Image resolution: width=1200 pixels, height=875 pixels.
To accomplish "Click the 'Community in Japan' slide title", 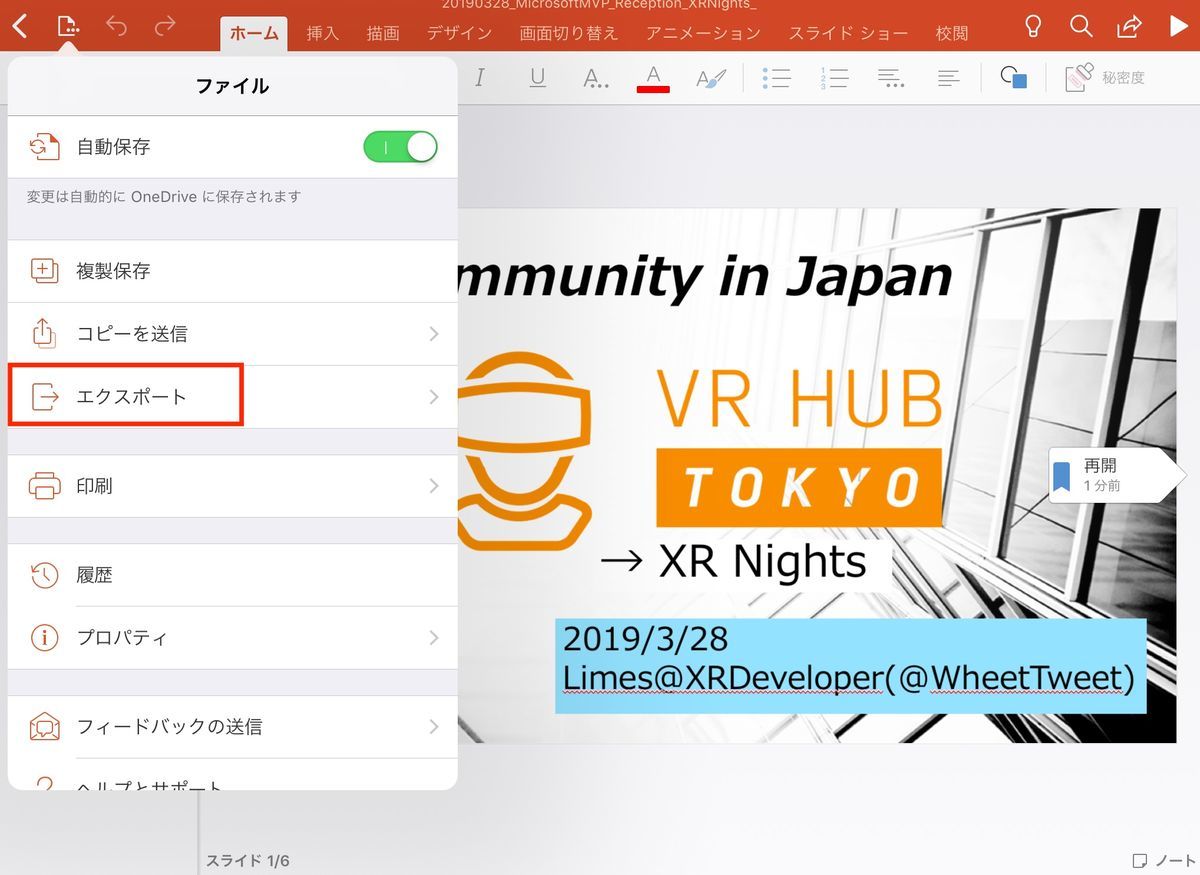I will 704,277.
